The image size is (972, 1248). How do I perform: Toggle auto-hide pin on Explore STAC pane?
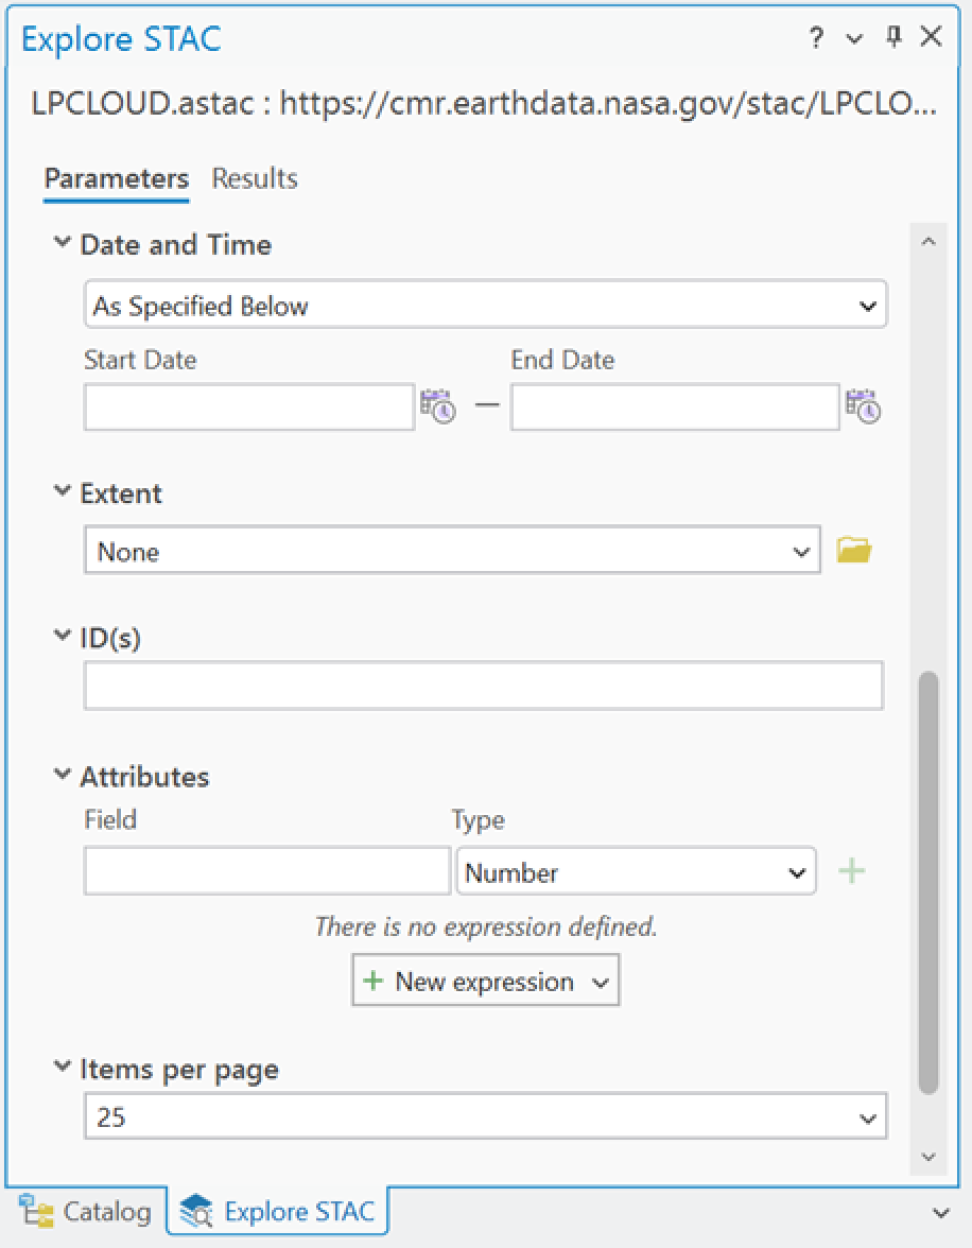point(893,37)
